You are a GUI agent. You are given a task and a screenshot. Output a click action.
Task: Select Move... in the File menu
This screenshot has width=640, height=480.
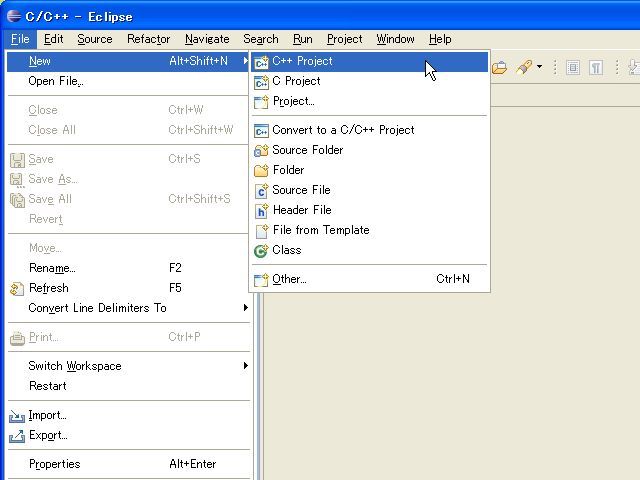pos(129,248)
